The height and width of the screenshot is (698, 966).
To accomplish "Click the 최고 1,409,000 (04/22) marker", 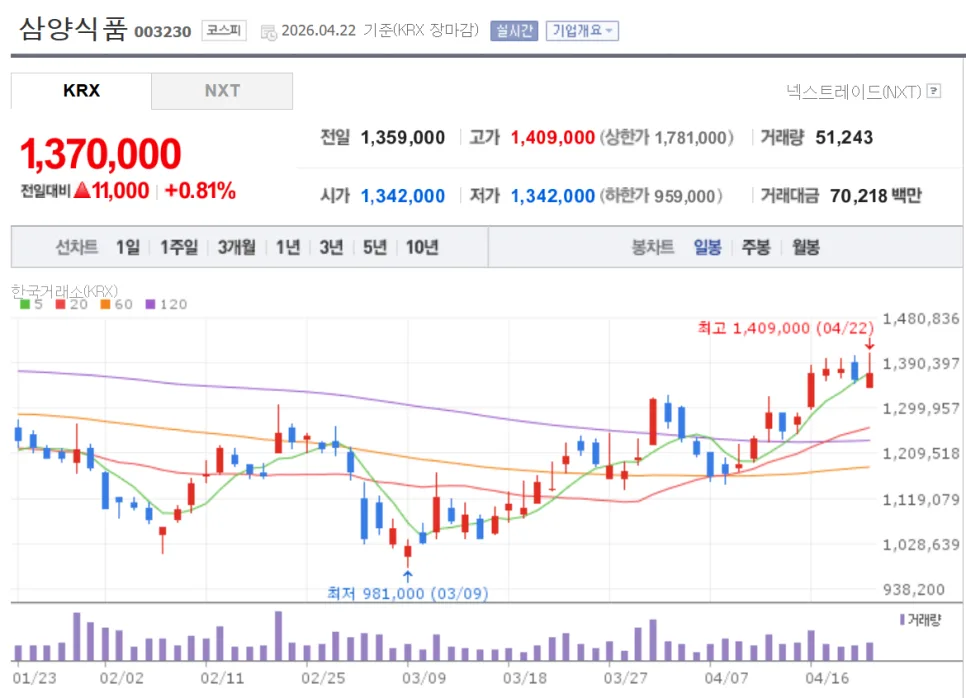I will (x=785, y=328).
